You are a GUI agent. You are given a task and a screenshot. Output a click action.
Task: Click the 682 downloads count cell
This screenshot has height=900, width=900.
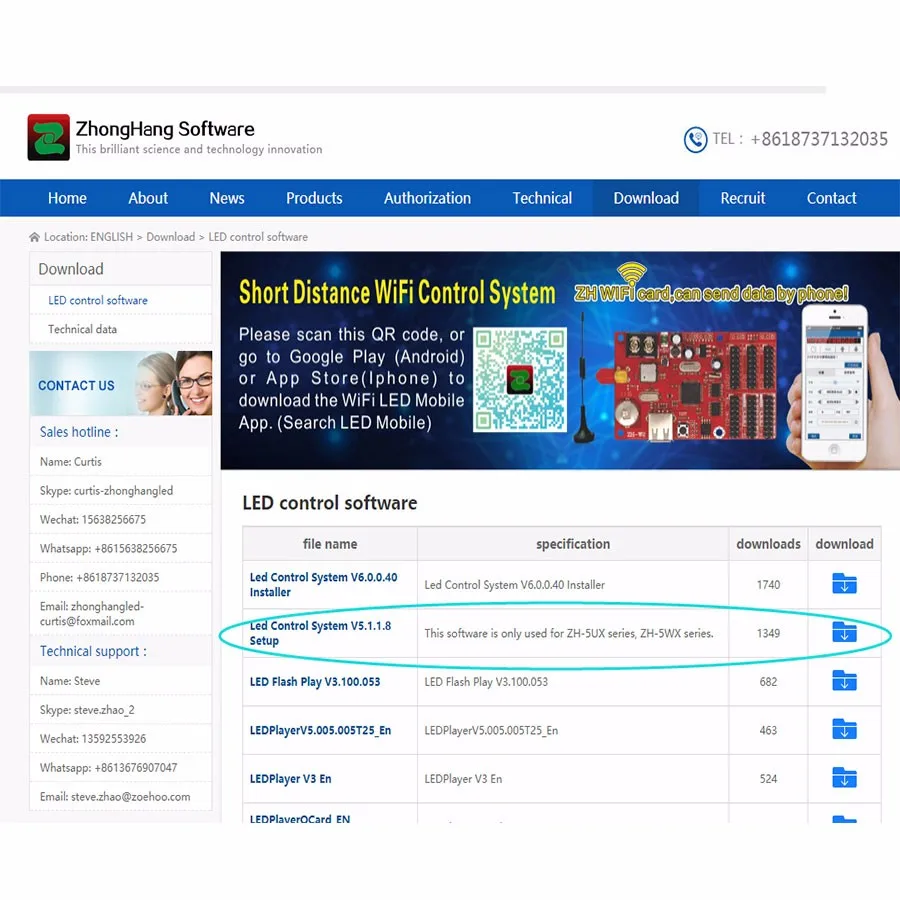(768, 682)
